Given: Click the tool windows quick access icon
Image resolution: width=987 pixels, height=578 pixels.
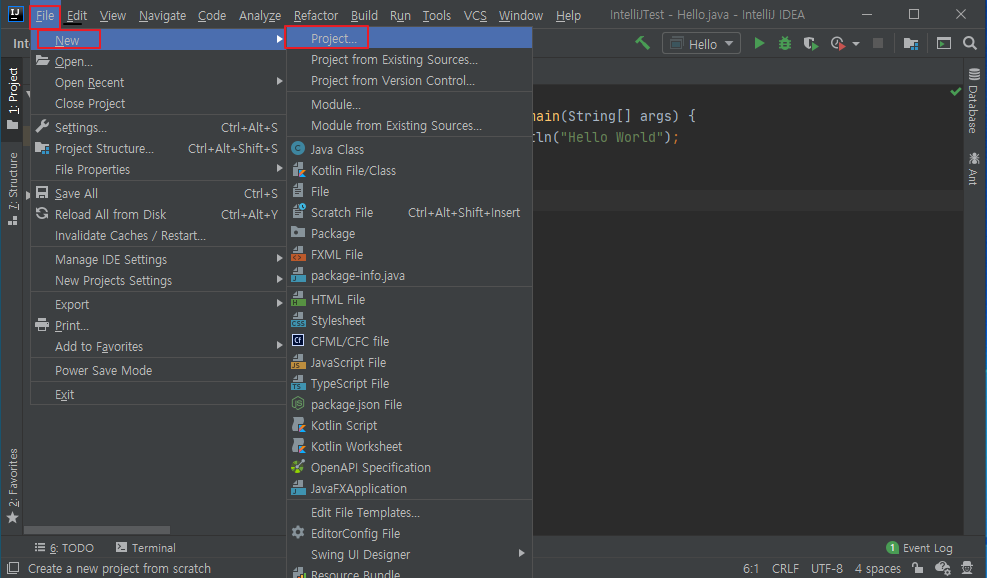Looking at the screenshot, I should tap(13, 568).
